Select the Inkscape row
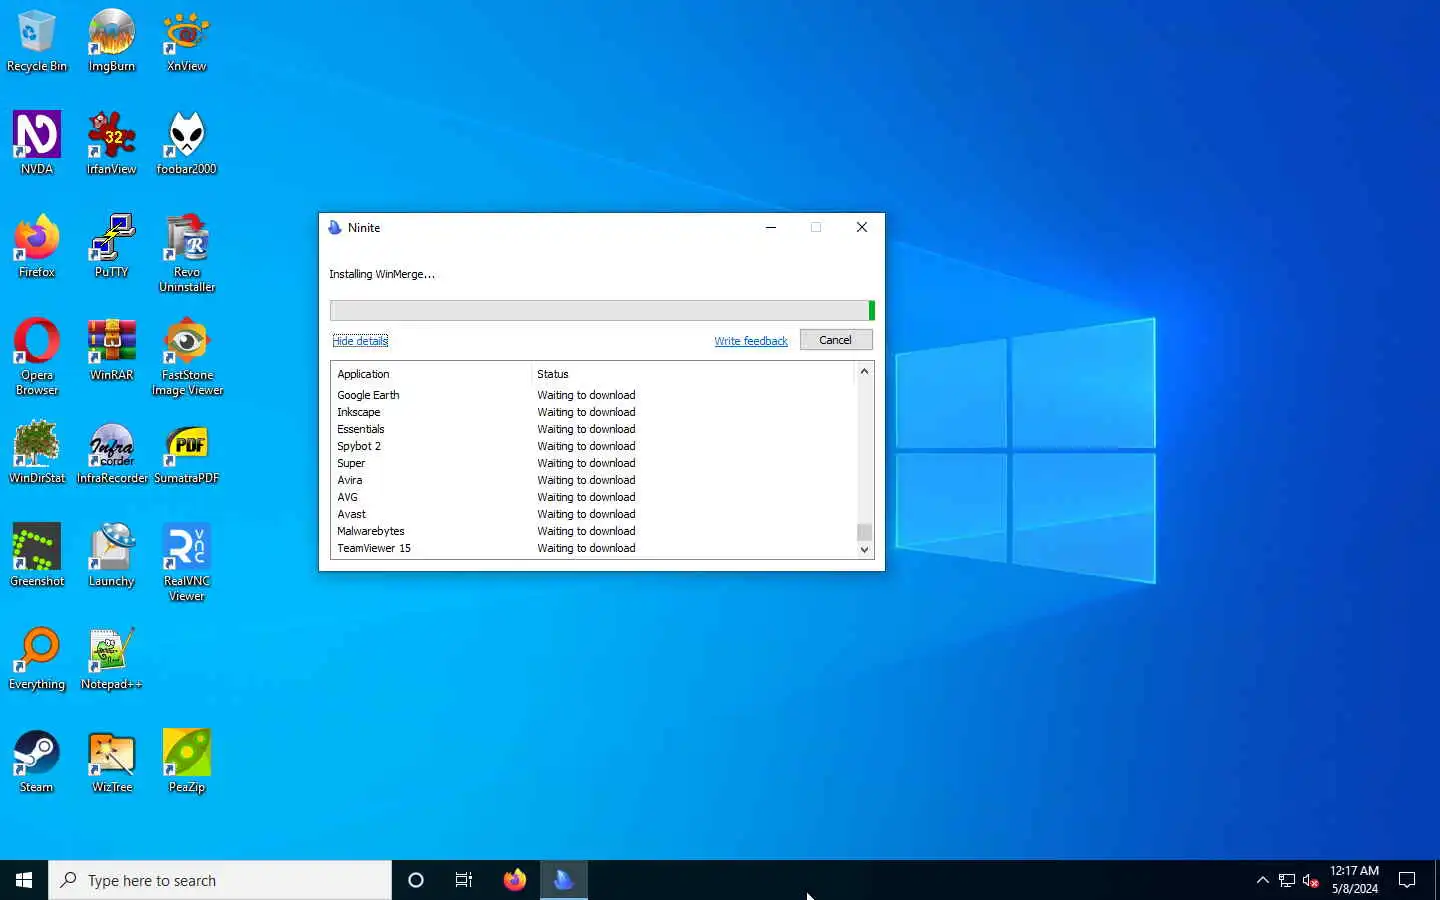The width and height of the screenshot is (1440, 900). pyautogui.click(x=594, y=412)
